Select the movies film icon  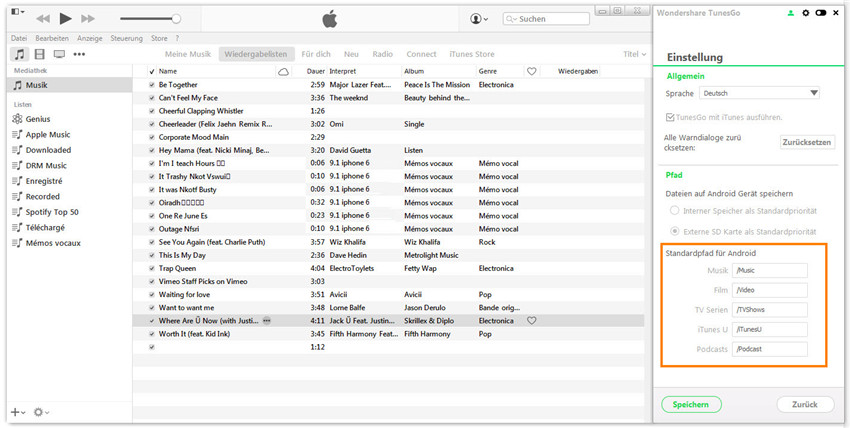40,54
